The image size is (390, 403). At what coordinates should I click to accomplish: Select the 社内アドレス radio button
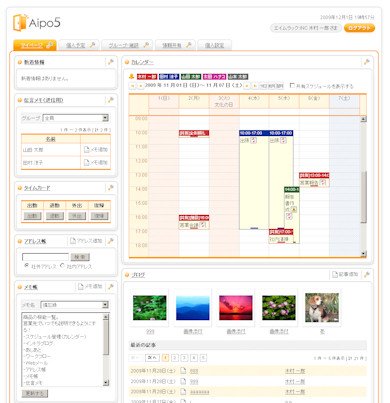62,266
